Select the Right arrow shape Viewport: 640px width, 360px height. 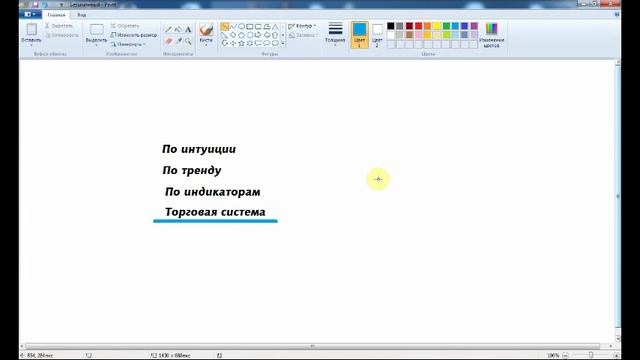258,35
